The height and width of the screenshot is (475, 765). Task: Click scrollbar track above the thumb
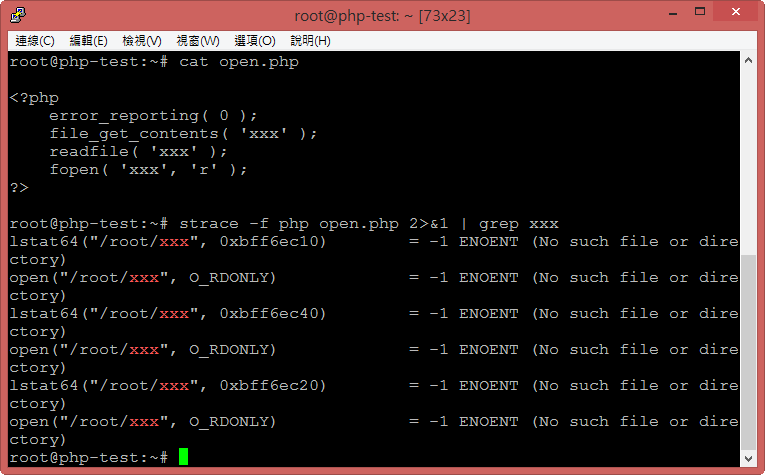(748, 162)
